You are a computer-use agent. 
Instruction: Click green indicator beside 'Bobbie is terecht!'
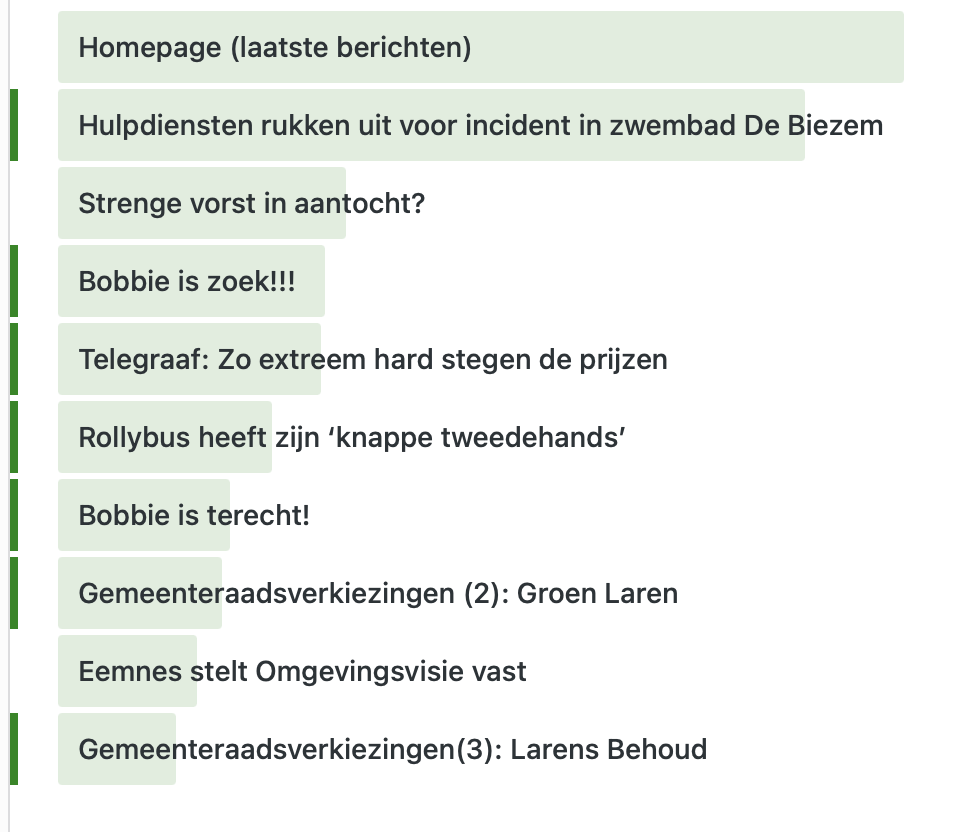(x=14, y=515)
